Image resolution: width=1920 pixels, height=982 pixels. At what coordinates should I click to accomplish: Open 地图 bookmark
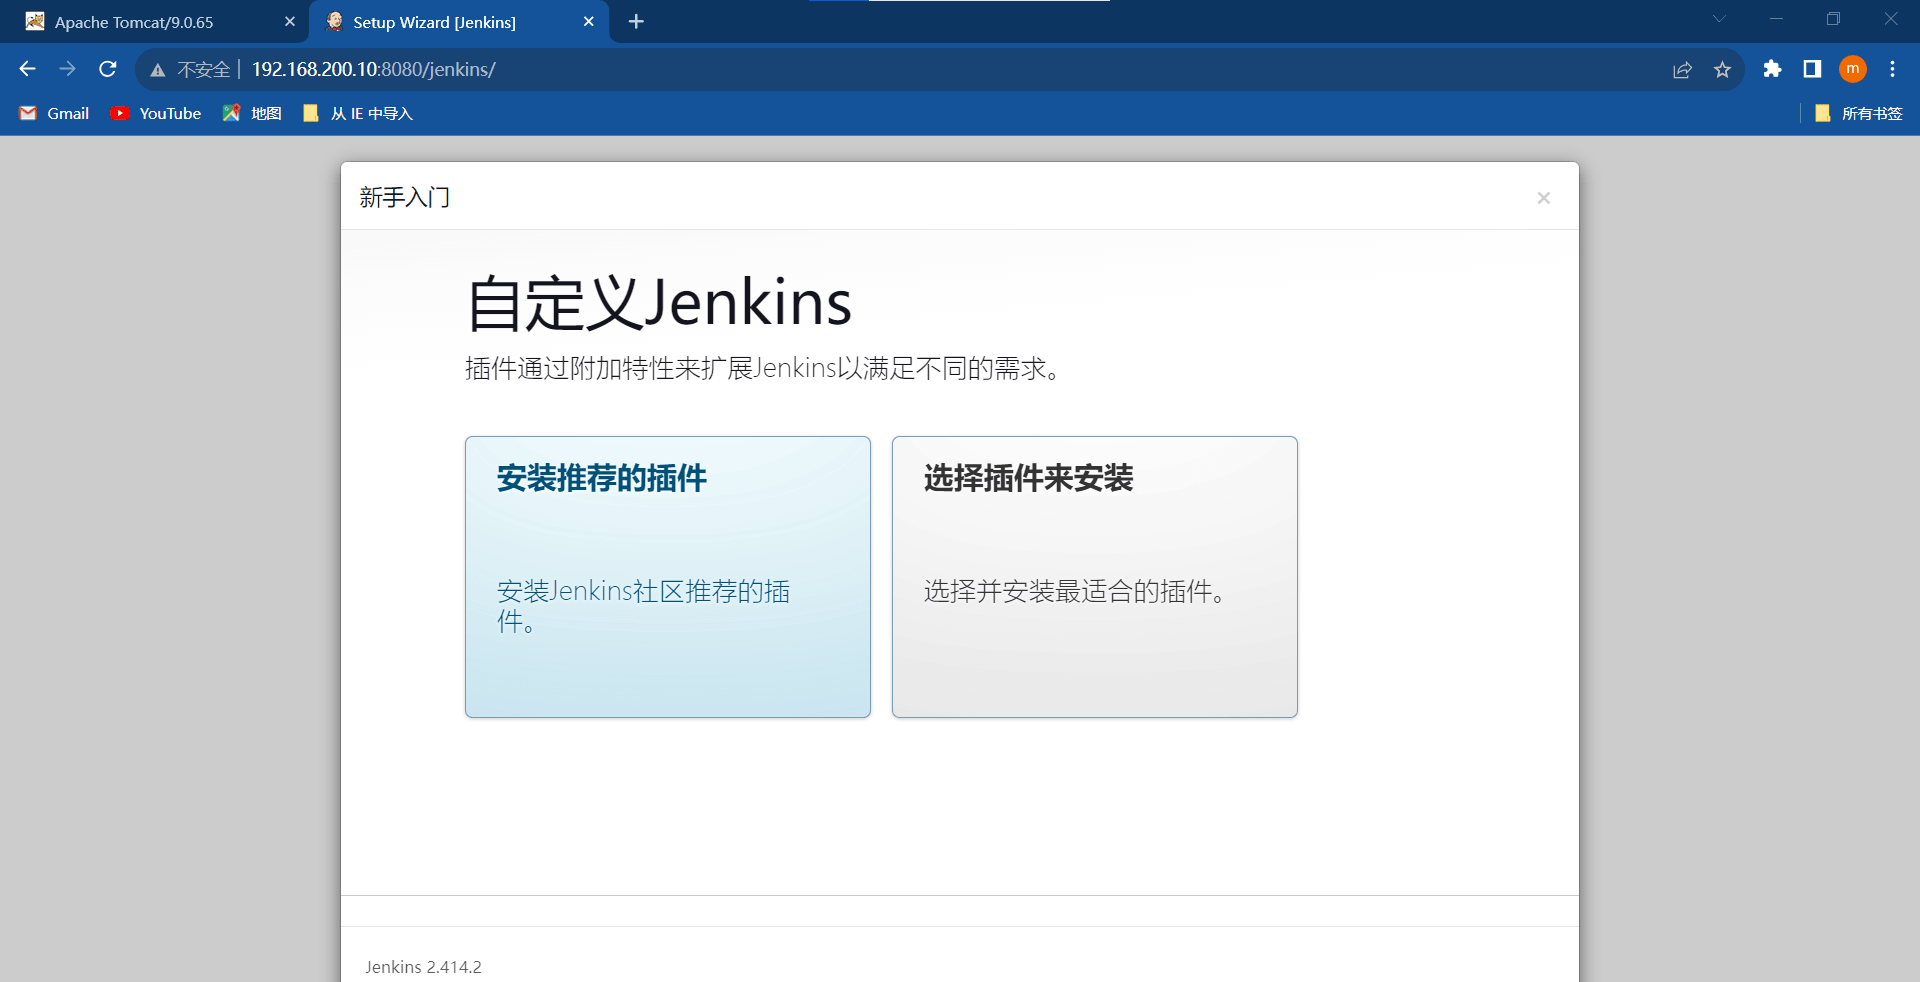tap(252, 114)
